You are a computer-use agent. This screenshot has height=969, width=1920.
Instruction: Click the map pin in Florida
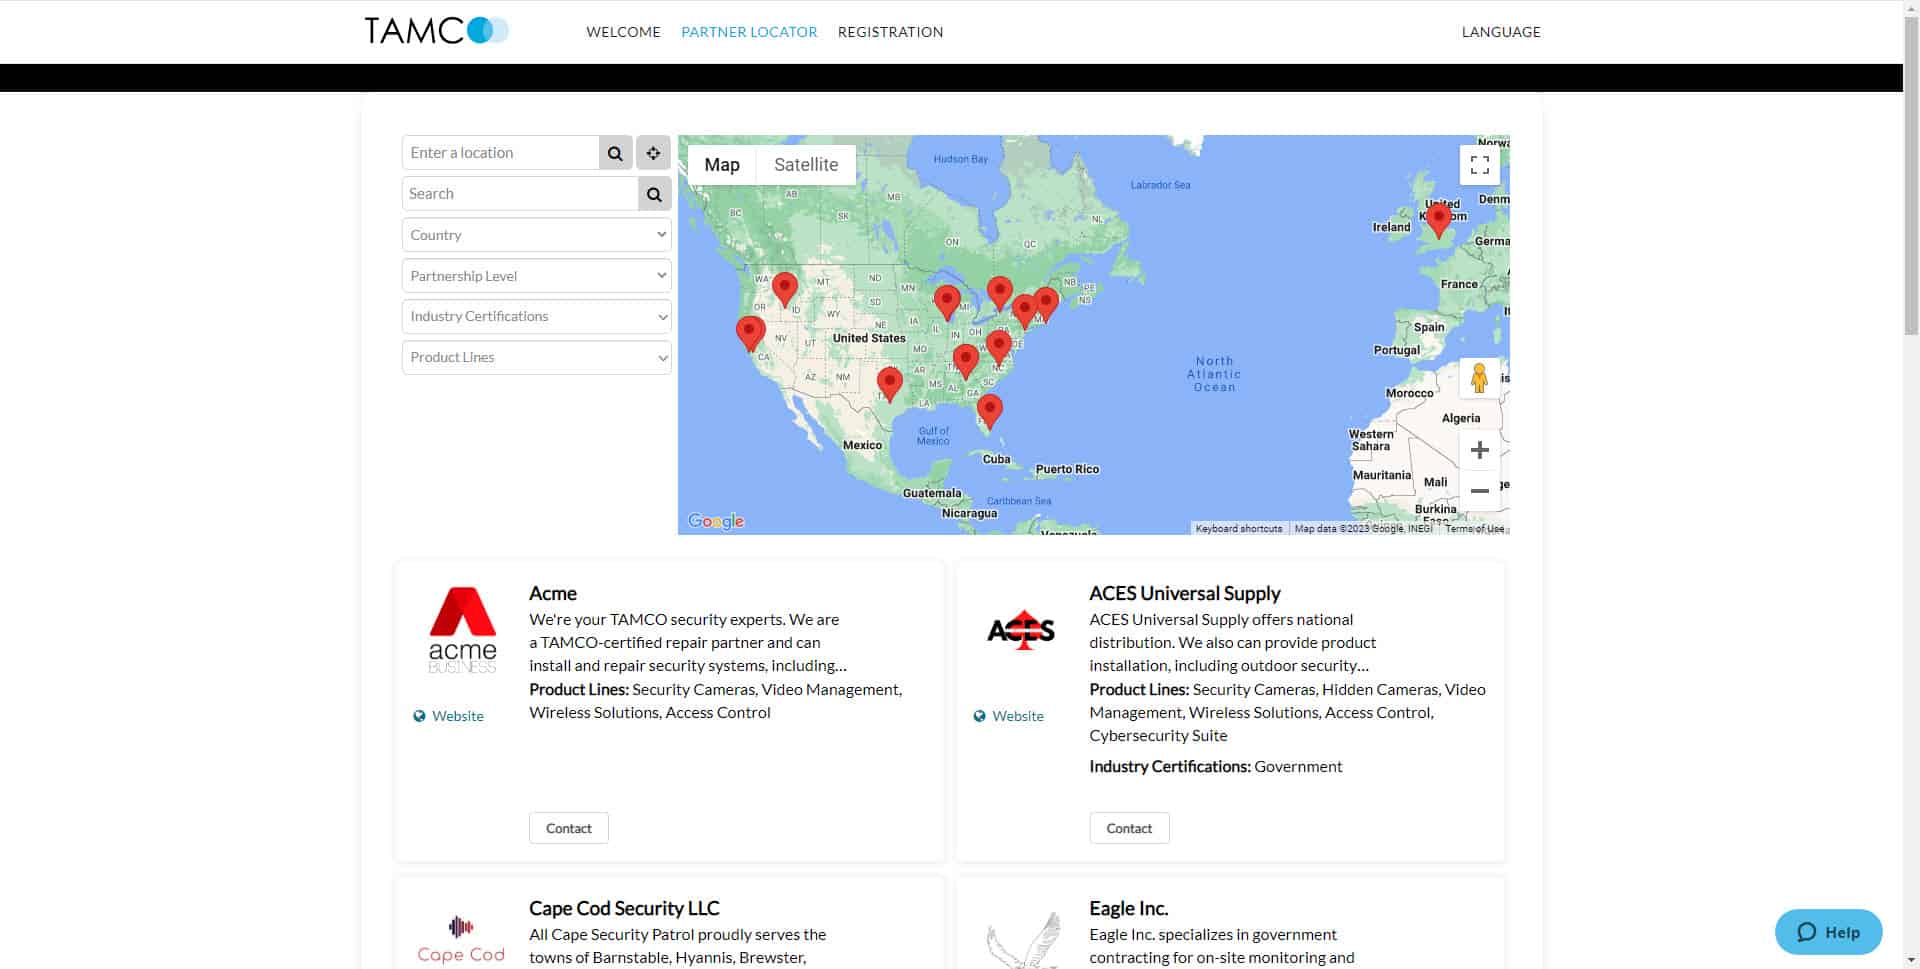(989, 408)
